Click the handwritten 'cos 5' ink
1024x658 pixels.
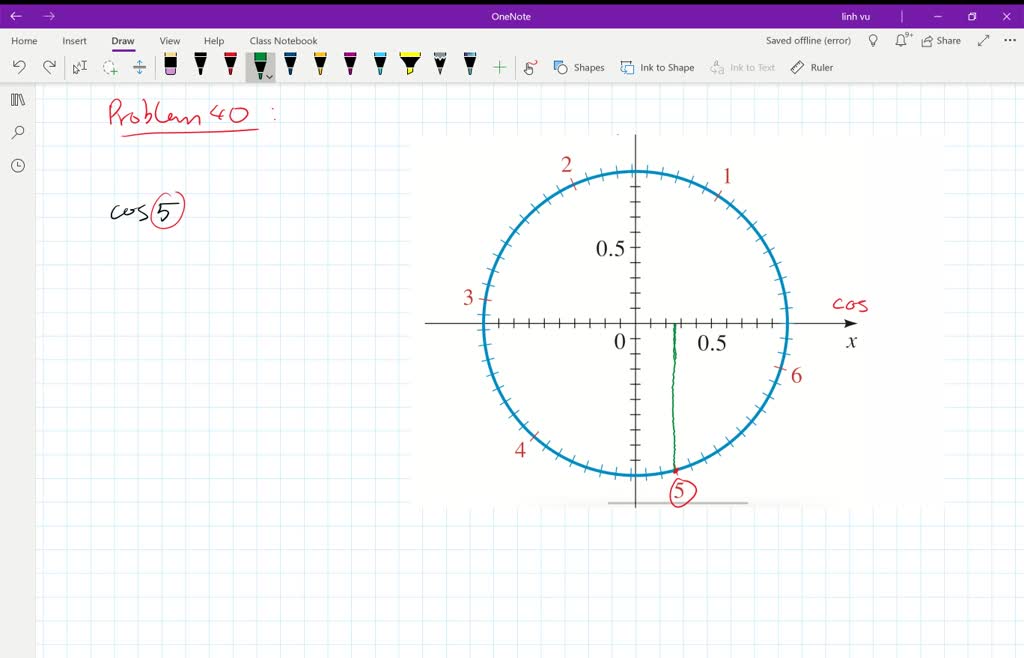(148, 210)
